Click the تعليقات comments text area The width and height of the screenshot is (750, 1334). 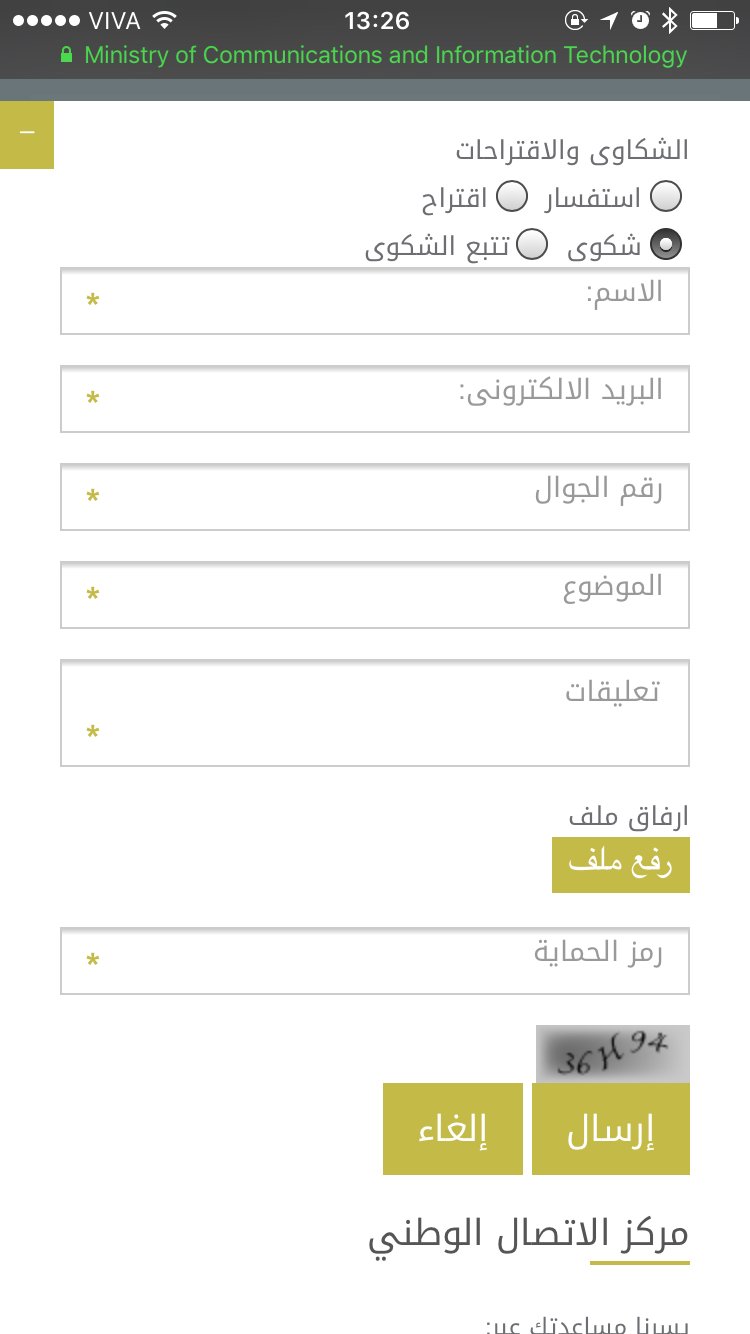pyautogui.click(x=375, y=713)
